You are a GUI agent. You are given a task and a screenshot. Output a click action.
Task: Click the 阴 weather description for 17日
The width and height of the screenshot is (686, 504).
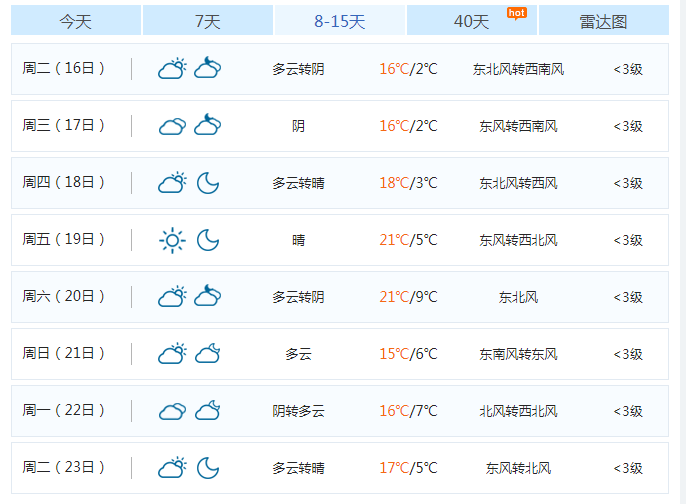pos(298,126)
